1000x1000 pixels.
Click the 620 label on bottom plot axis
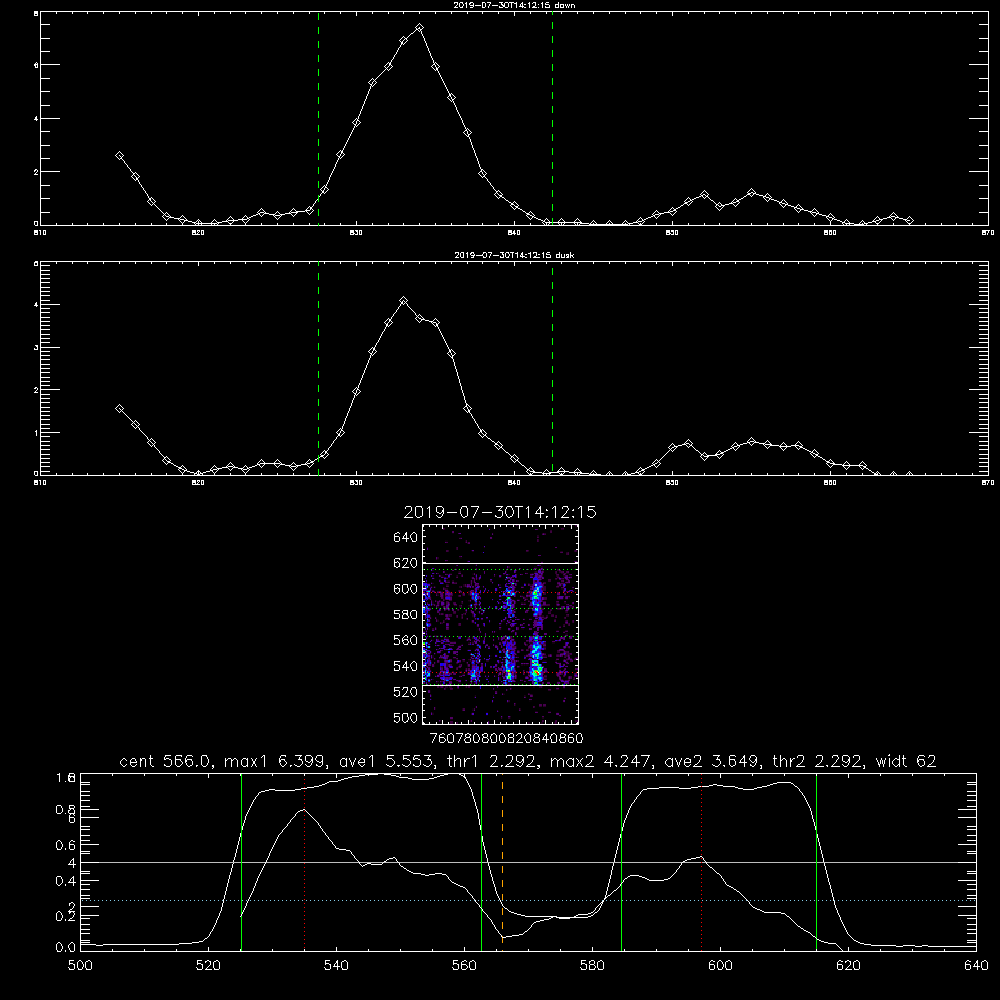pos(848,966)
